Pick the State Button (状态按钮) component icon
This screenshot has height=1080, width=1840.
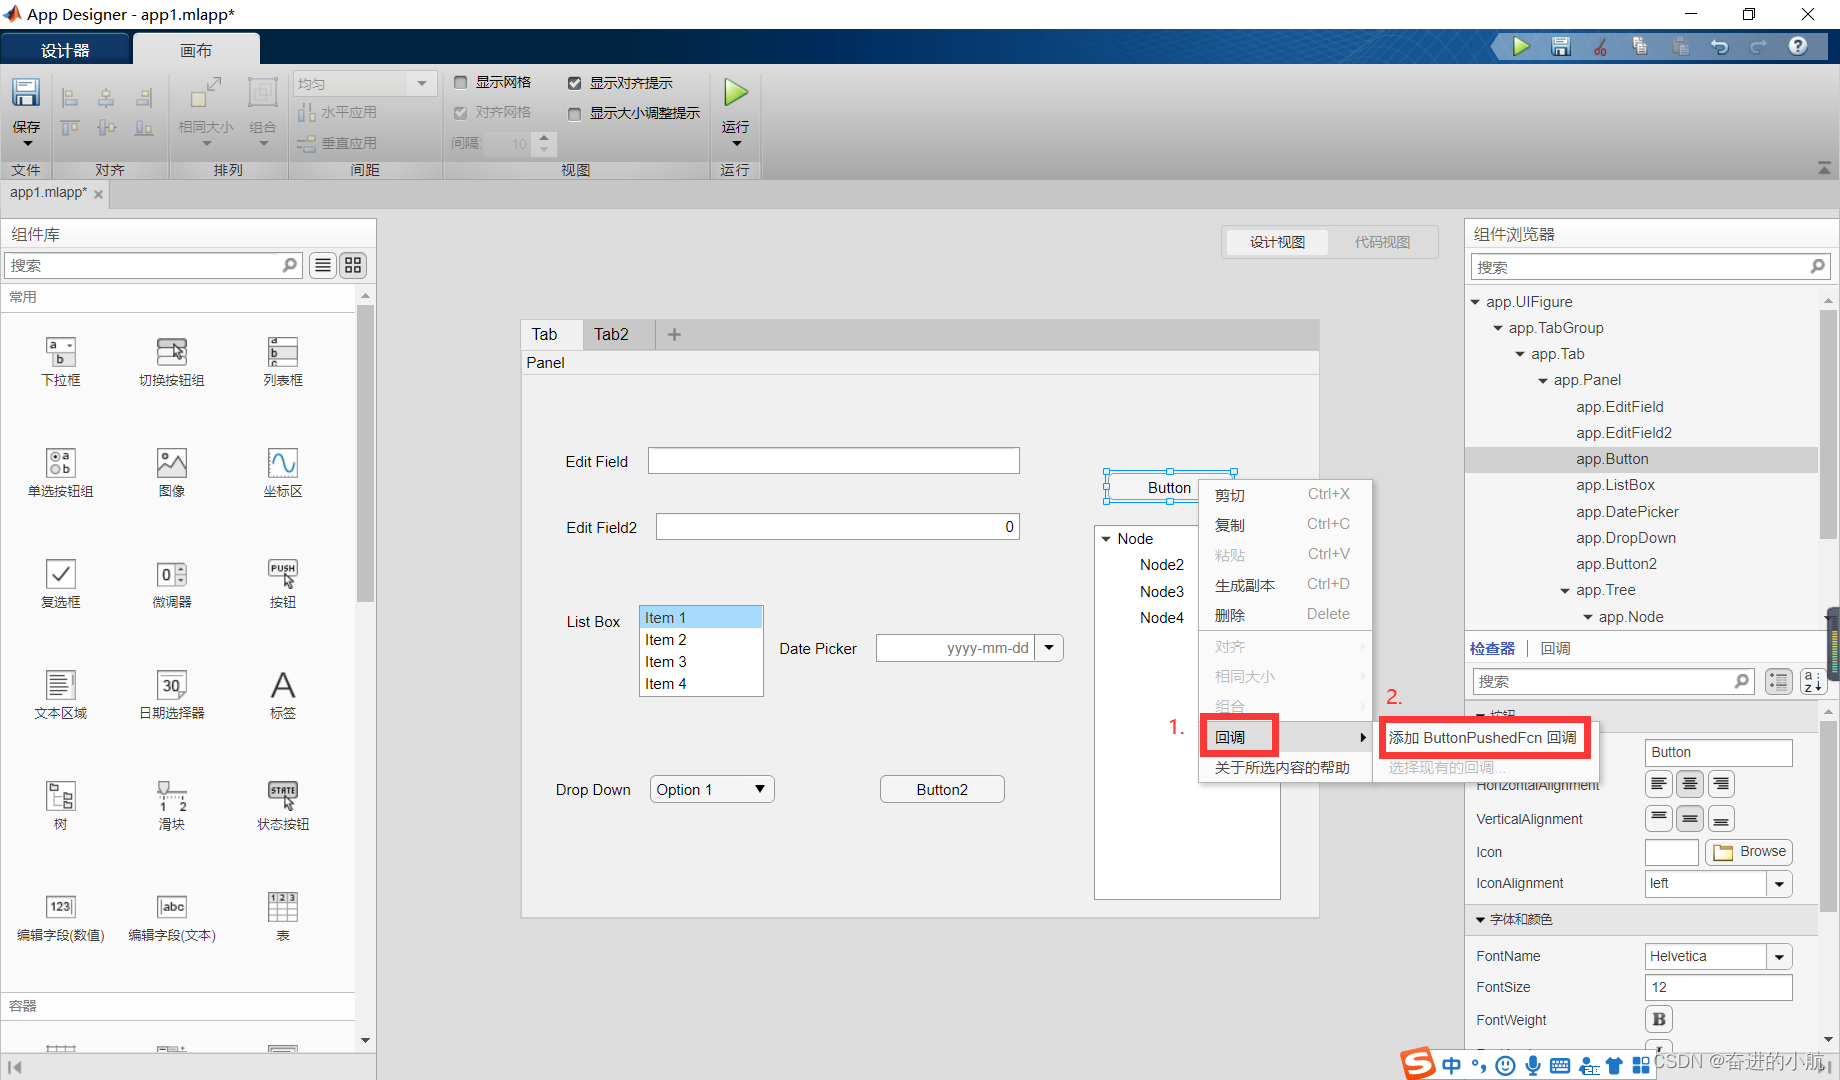283,796
